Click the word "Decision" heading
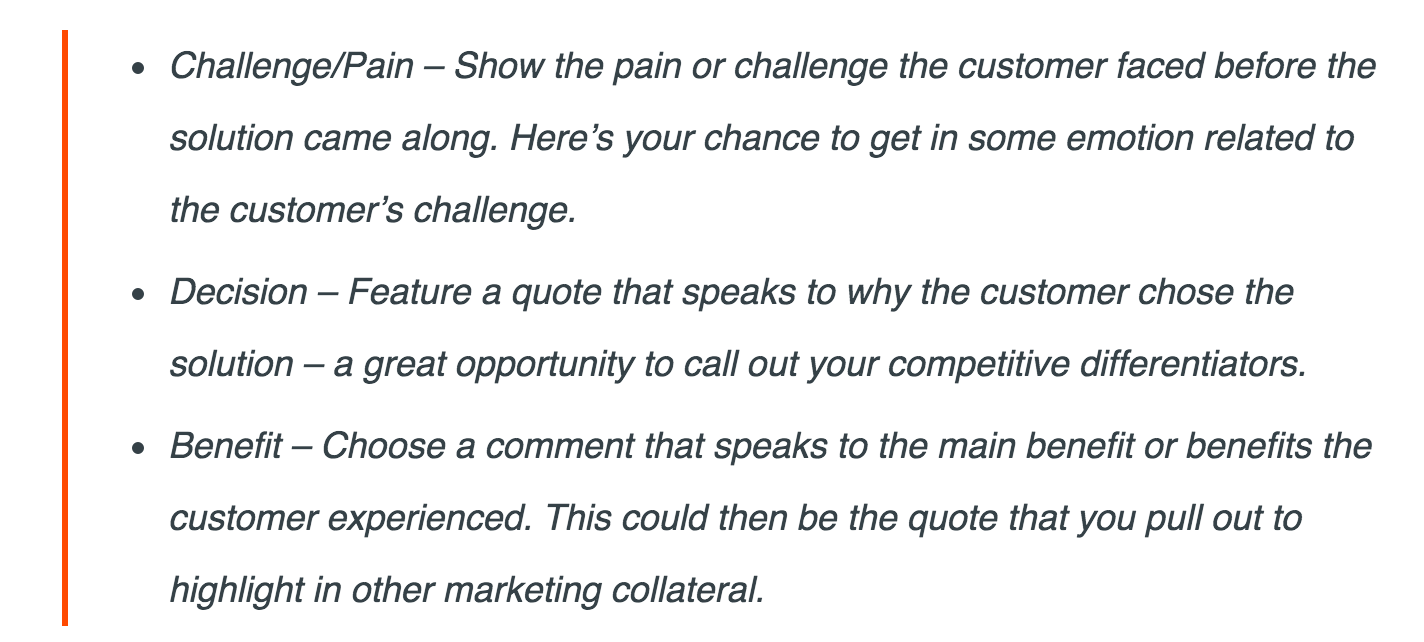Image resolution: width=1424 pixels, height=642 pixels. point(239,293)
